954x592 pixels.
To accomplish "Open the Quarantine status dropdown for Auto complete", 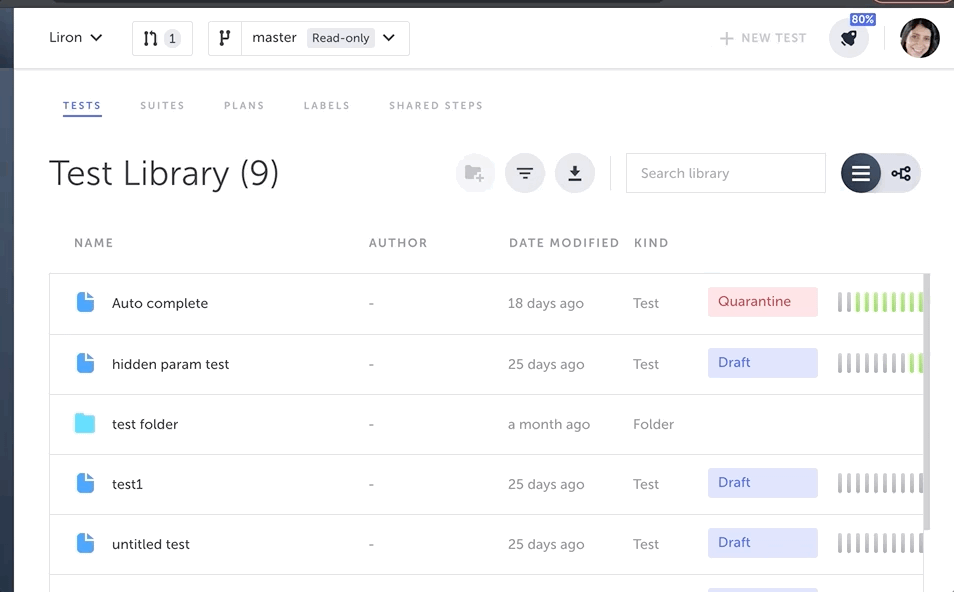I will click(762, 302).
